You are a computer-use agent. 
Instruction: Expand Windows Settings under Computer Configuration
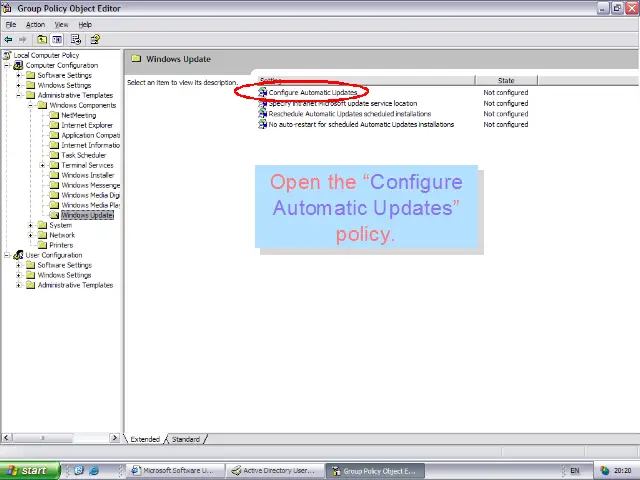(18, 85)
